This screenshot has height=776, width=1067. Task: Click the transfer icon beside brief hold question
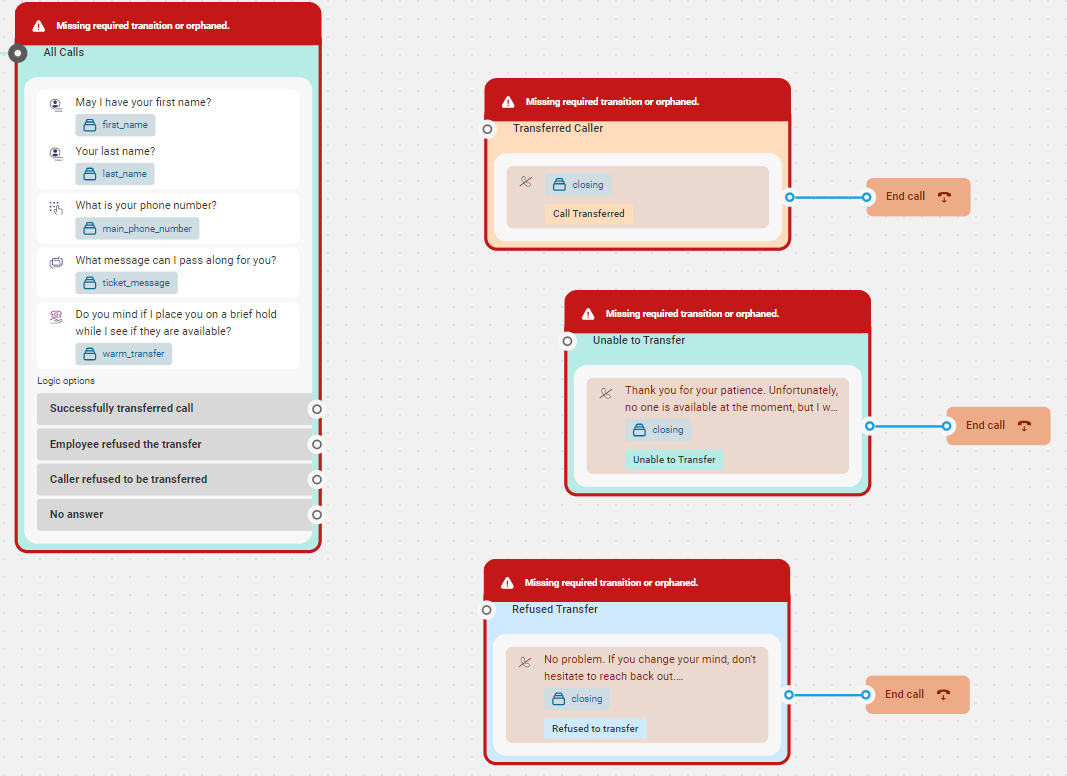click(56, 317)
